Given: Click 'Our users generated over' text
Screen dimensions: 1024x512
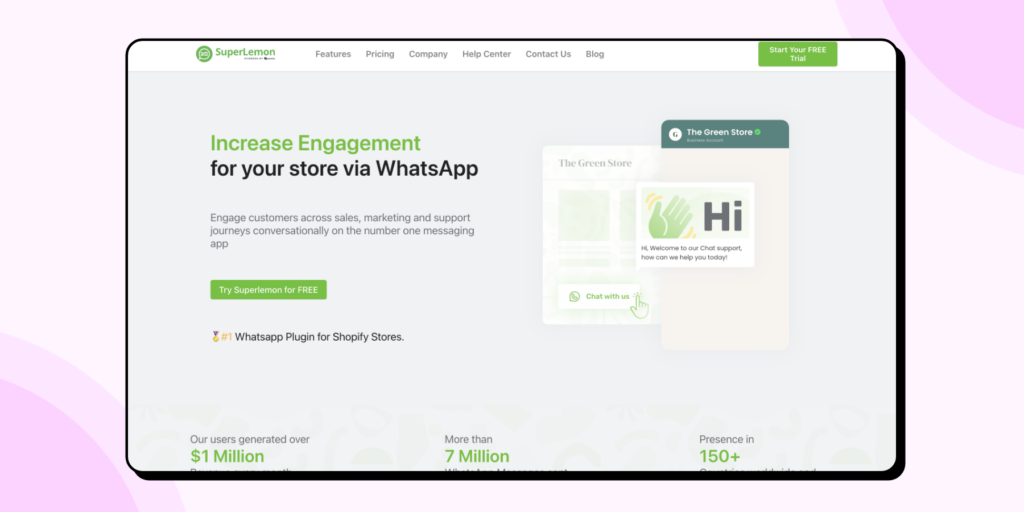Looking at the screenshot, I should (250, 440).
